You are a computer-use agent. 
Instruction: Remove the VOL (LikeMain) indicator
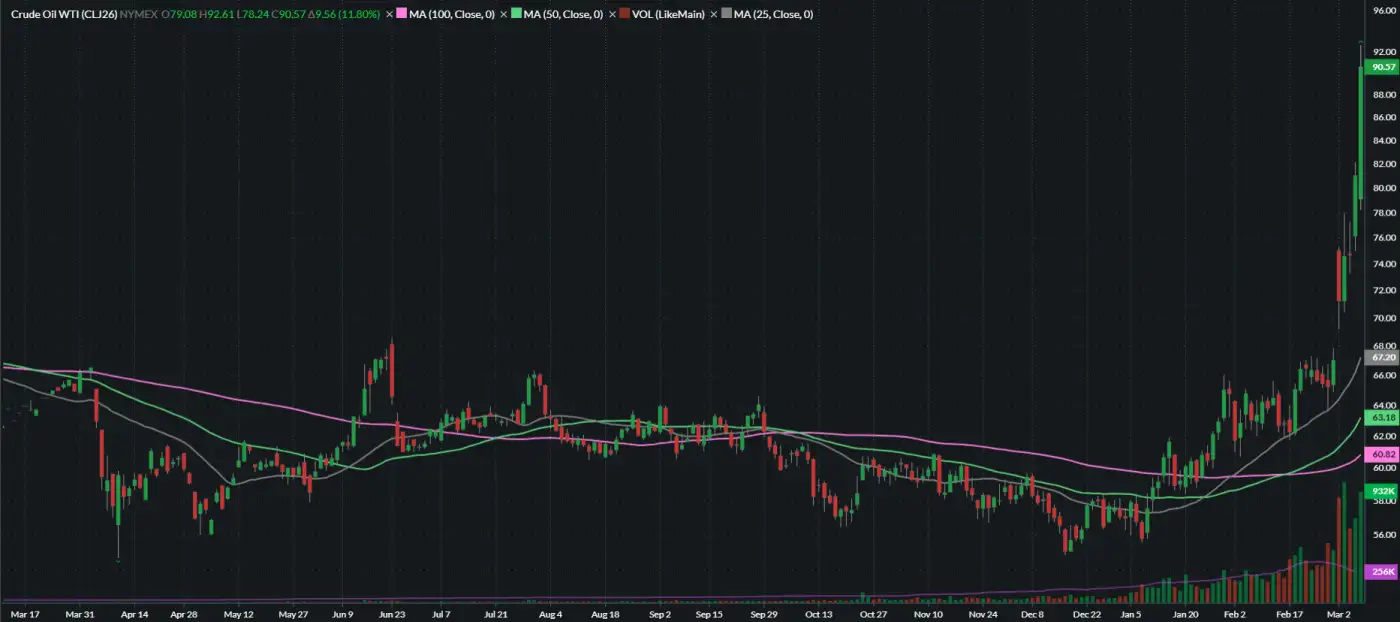[612, 15]
